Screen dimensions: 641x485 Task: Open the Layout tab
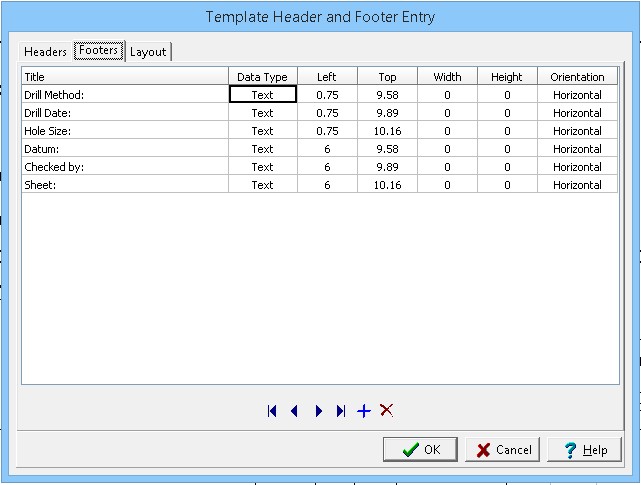coord(148,52)
